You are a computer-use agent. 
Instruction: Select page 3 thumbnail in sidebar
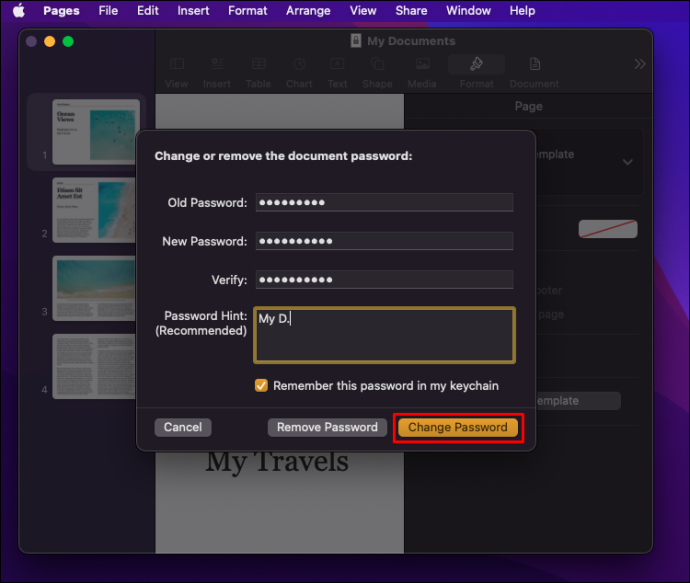94,288
